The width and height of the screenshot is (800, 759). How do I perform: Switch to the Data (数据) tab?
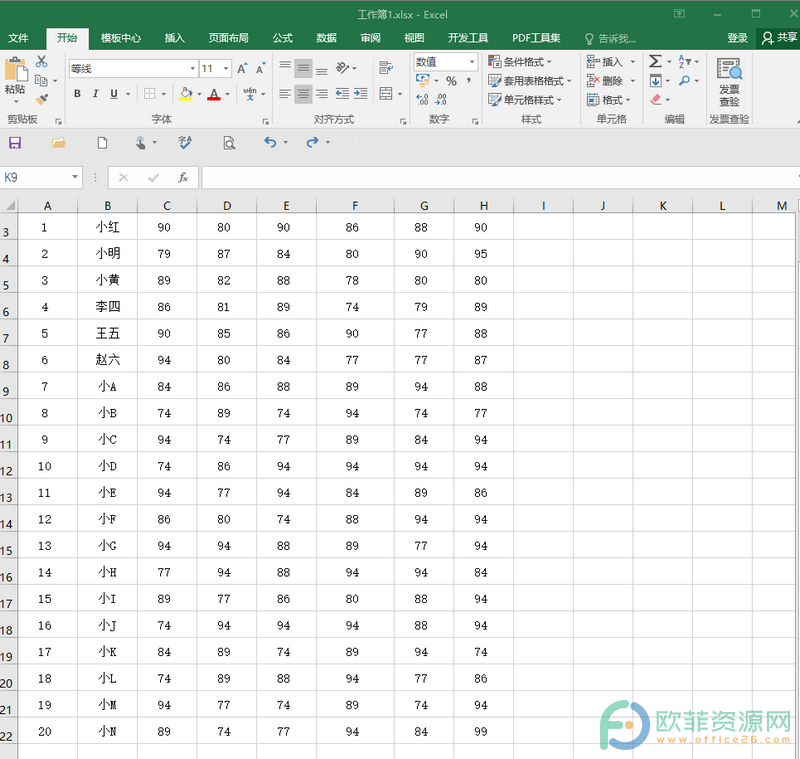point(326,38)
